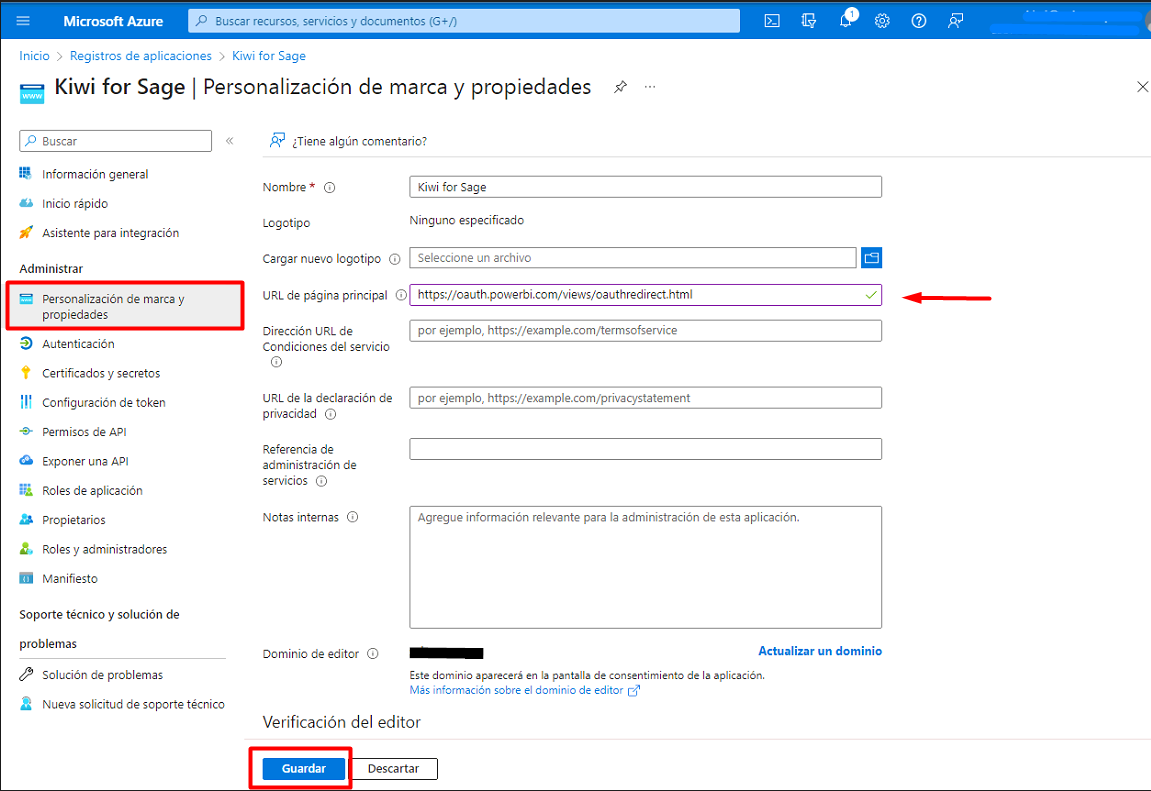
Task: Open the ¿Tiene algún comentario? feedback link
Action: [x=349, y=141]
